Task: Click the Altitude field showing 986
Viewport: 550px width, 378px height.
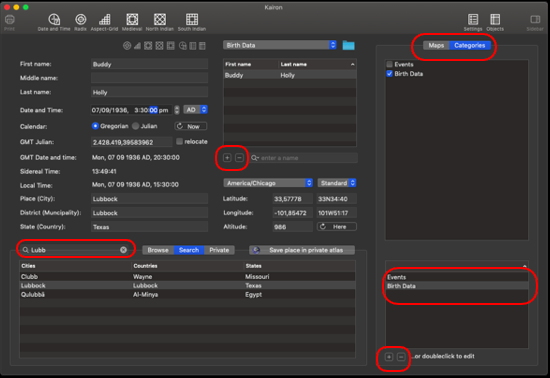Action: click(x=292, y=227)
